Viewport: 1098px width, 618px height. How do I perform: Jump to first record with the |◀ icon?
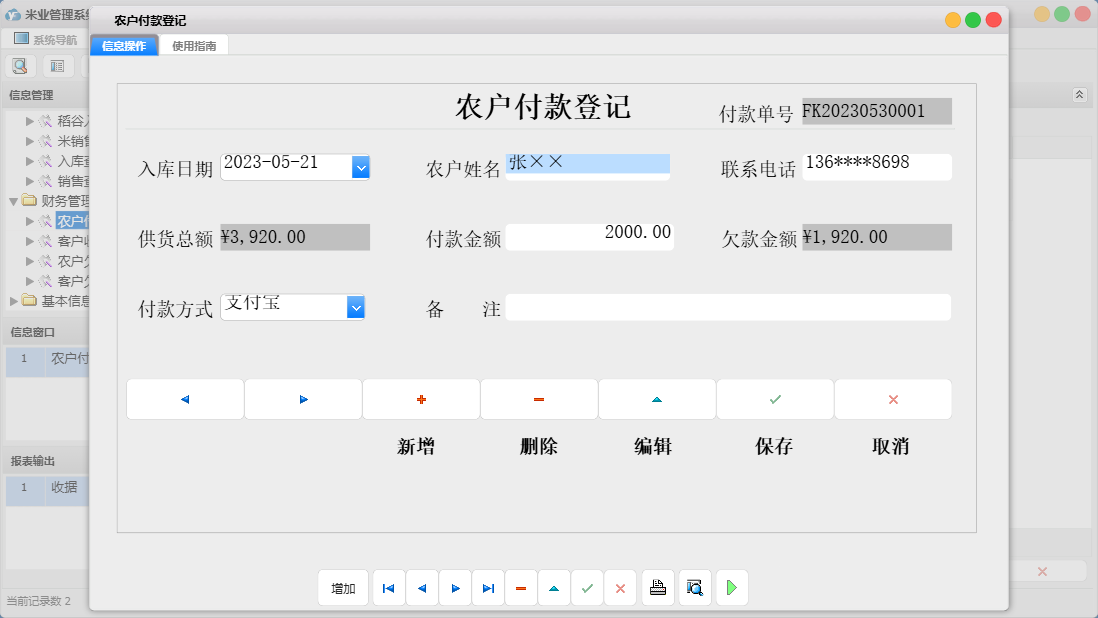pyautogui.click(x=388, y=588)
